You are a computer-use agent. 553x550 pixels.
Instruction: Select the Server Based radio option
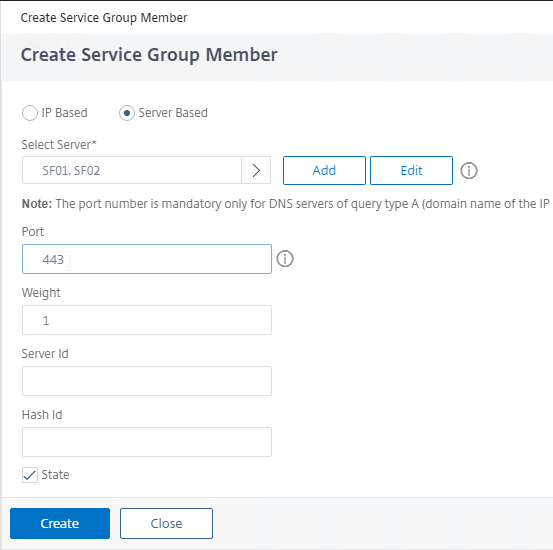click(127, 113)
